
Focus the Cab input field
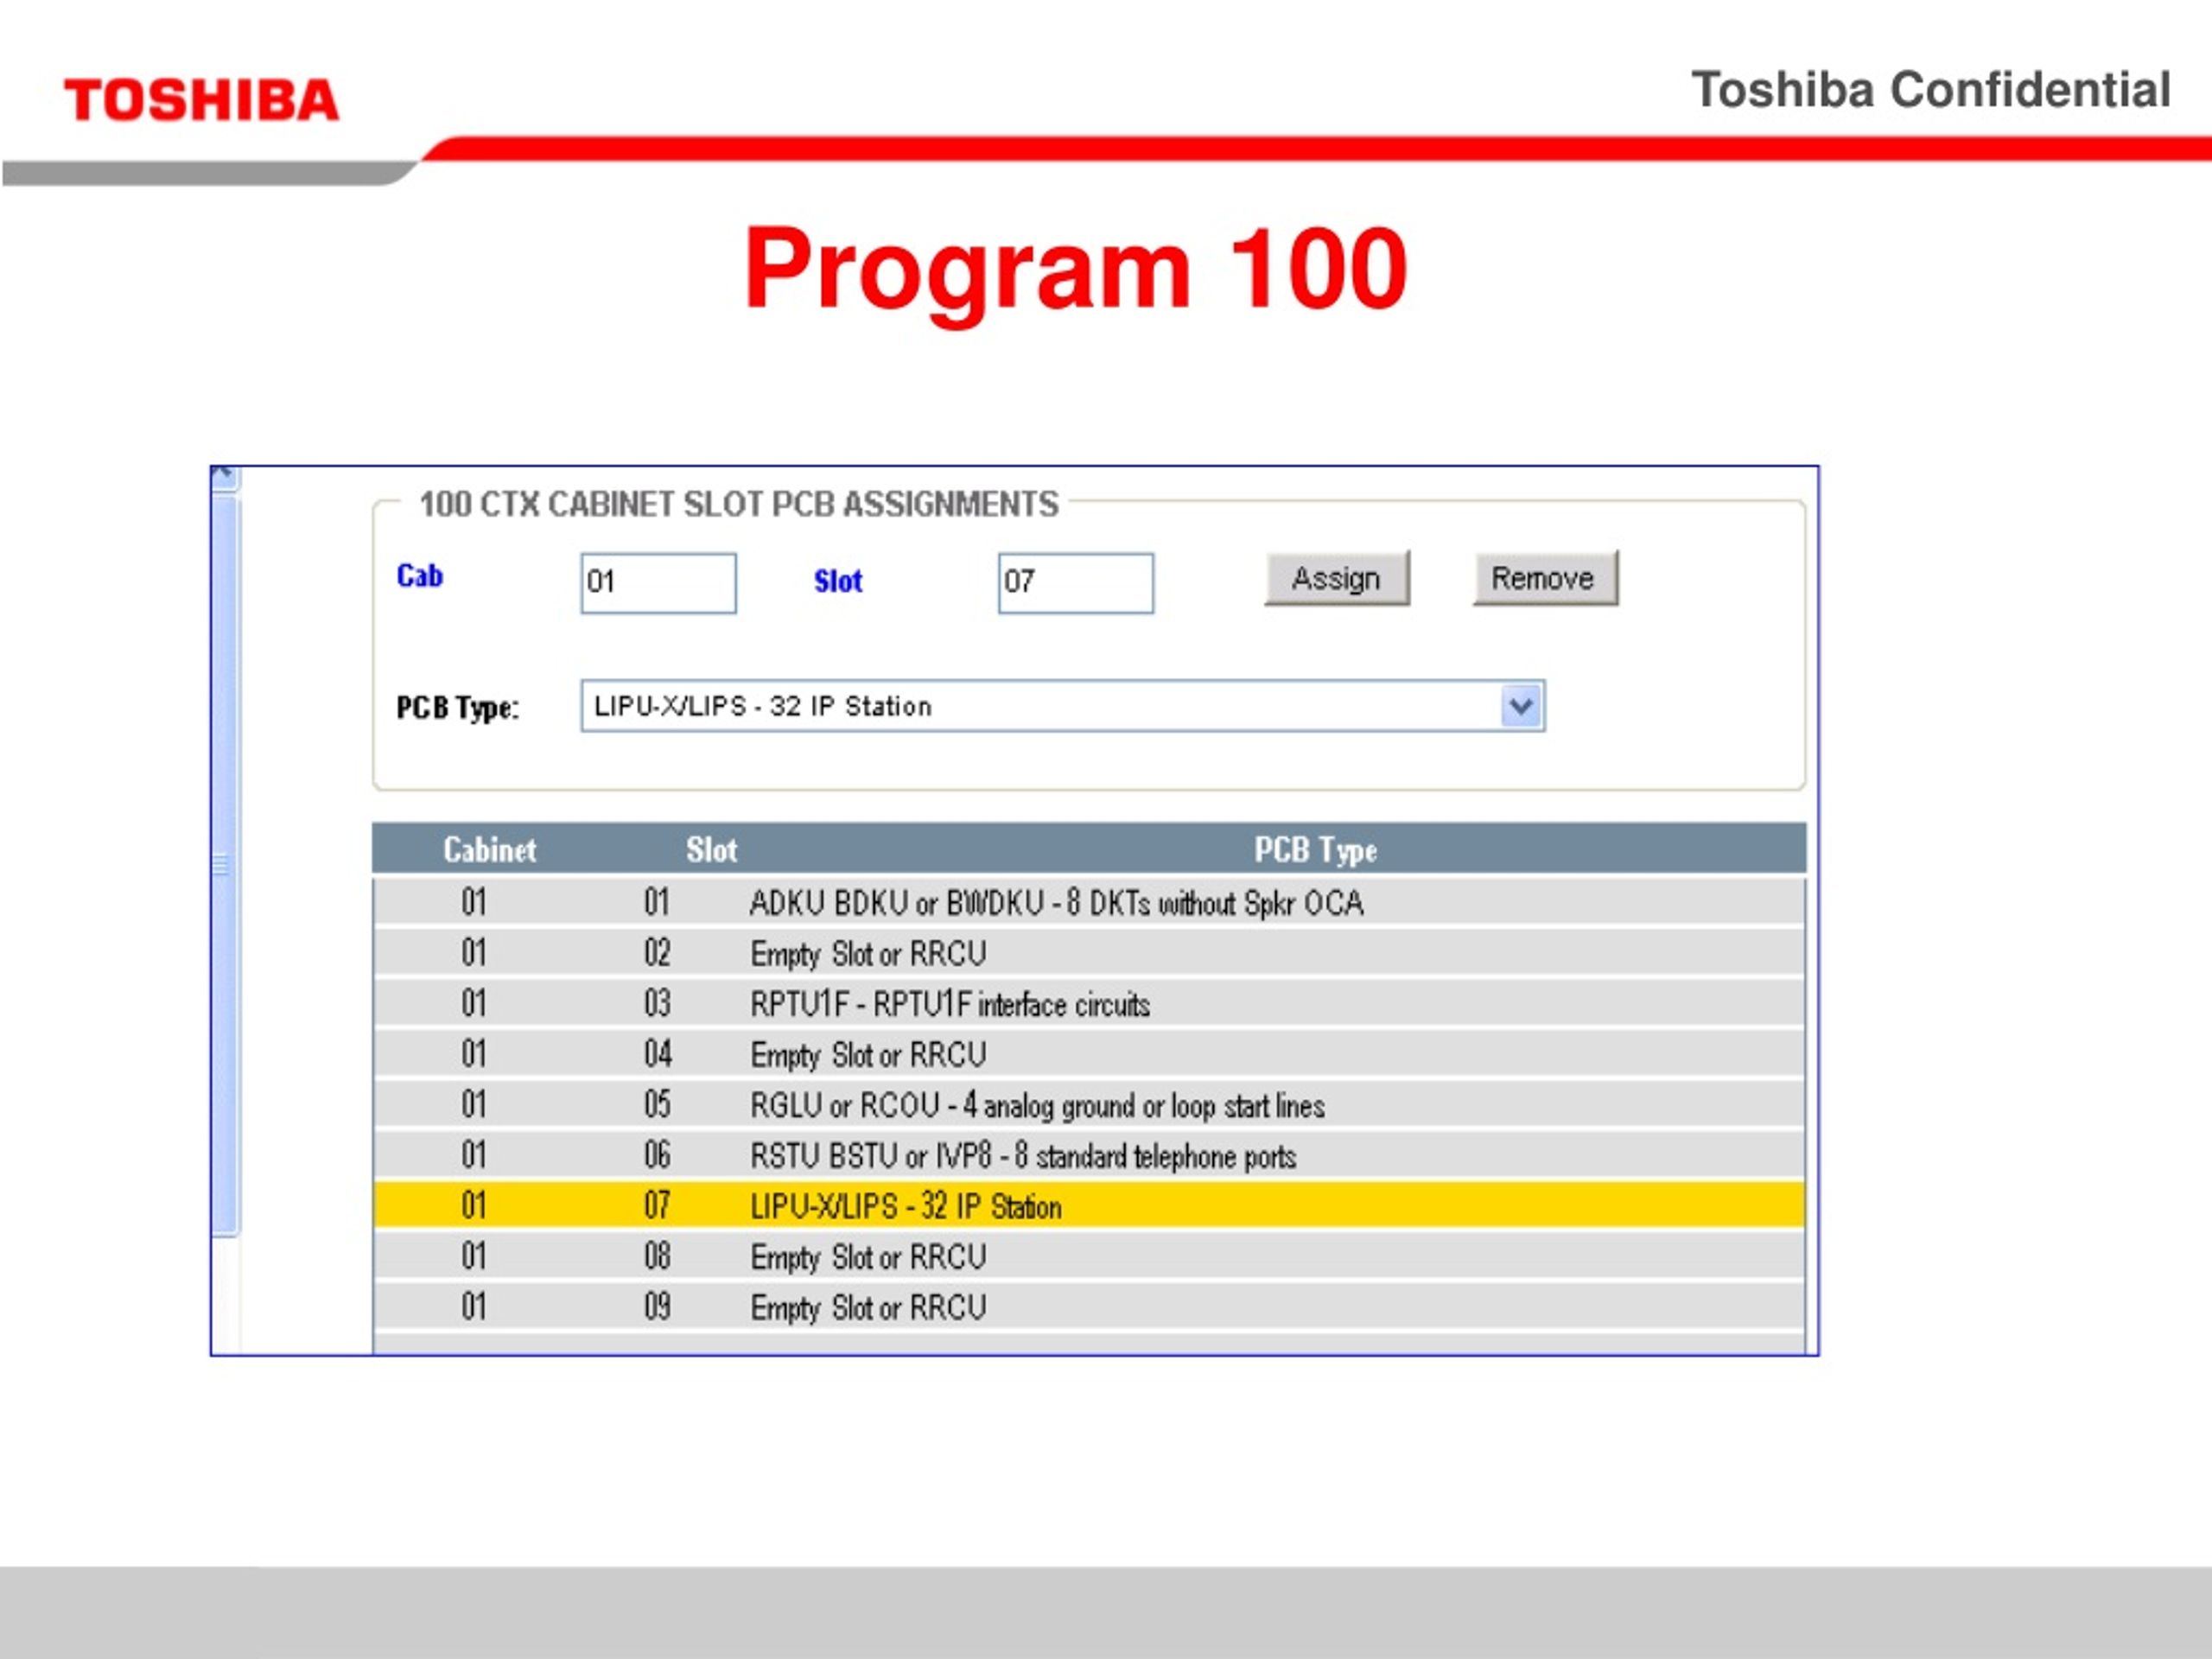658,583
